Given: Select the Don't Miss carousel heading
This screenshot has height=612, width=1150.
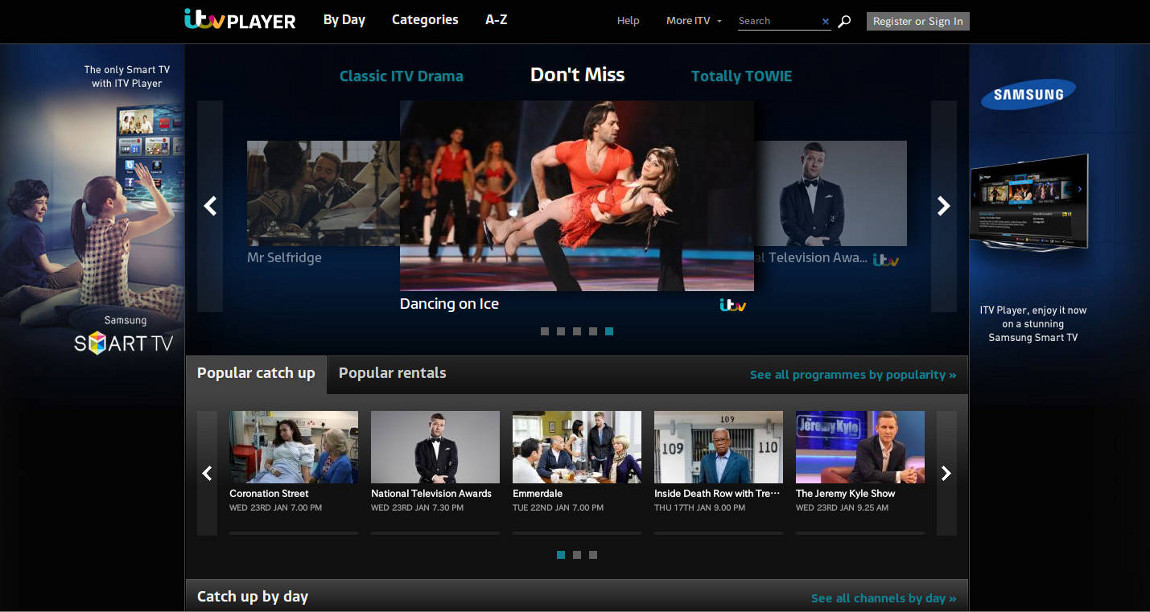Looking at the screenshot, I should 577,75.
